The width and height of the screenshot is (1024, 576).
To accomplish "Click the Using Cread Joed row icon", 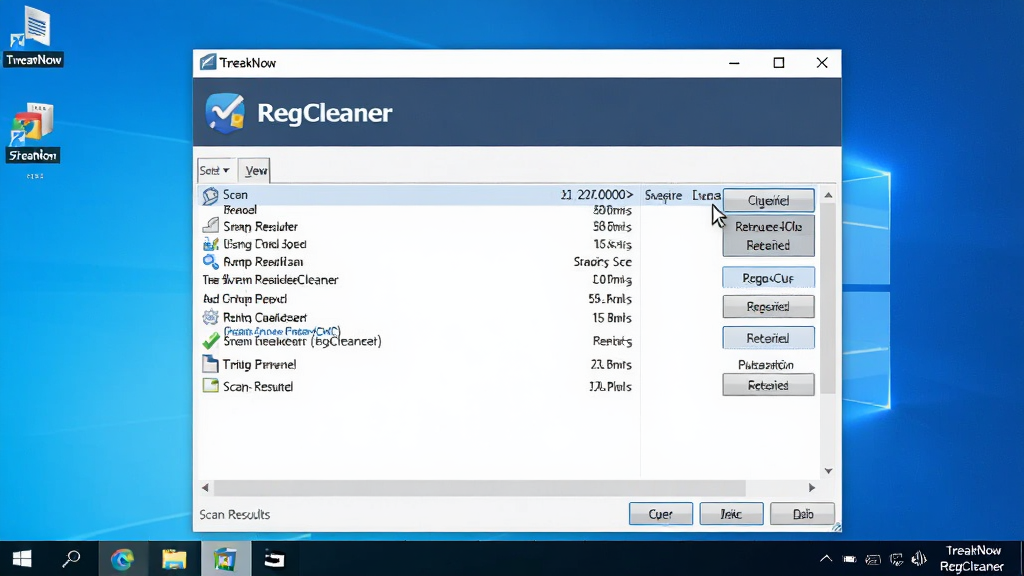I will (210, 244).
